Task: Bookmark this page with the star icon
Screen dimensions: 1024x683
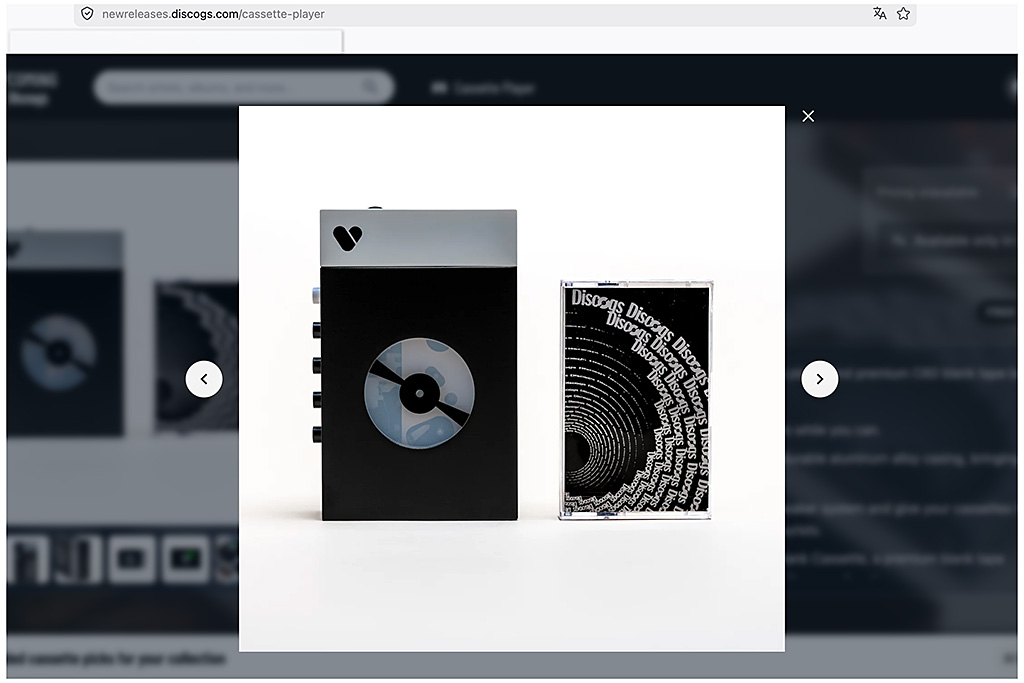Action: pyautogui.click(x=903, y=14)
